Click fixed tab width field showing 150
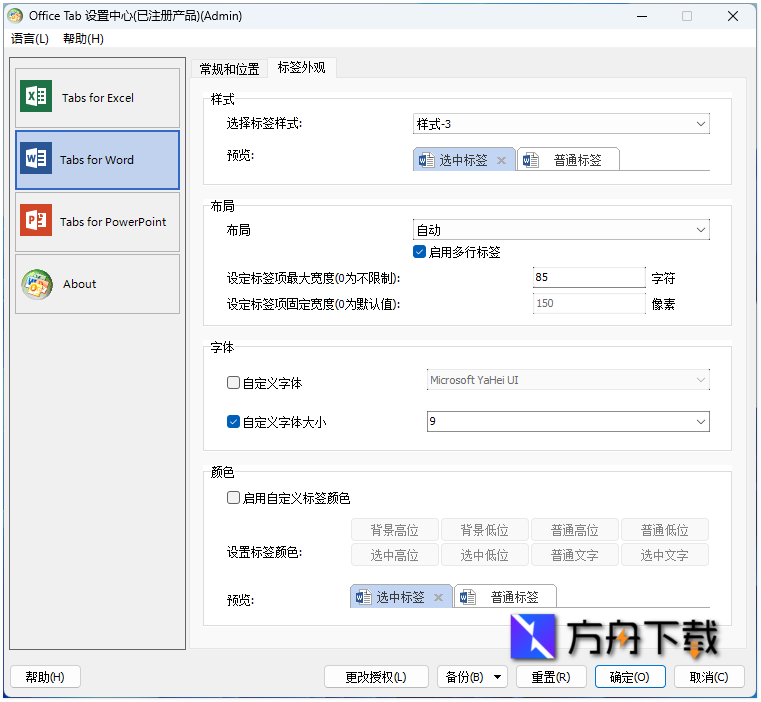The height and width of the screenshot is (702, 761). (x=589, y=303)
